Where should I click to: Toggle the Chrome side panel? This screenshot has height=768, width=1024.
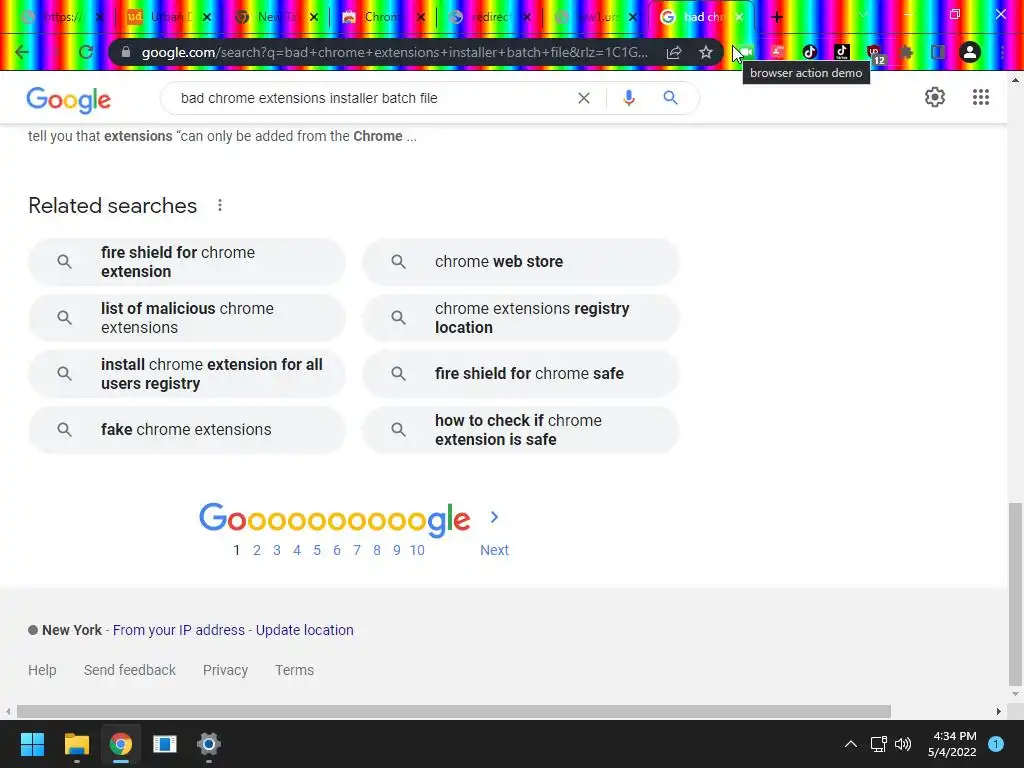938,52
